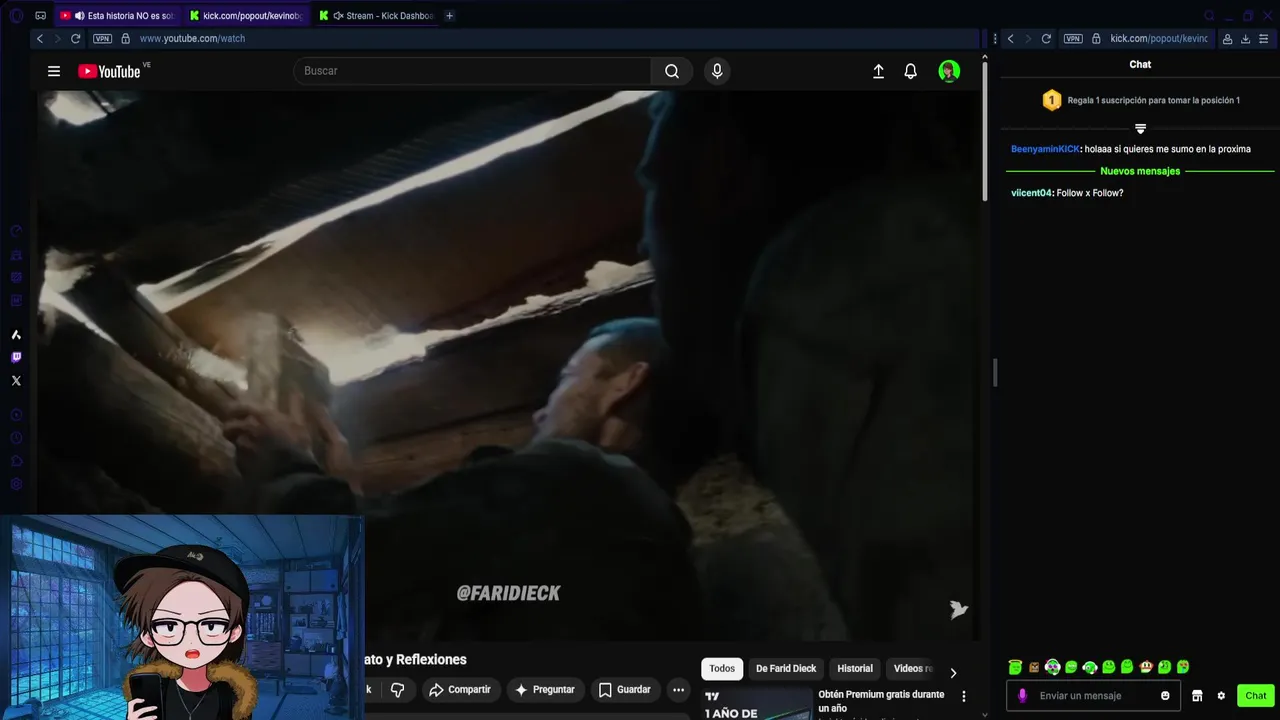The width and height of the screenshot is (1280, 720).
Task: Click the Preguntar button
Action: (544, 689)
